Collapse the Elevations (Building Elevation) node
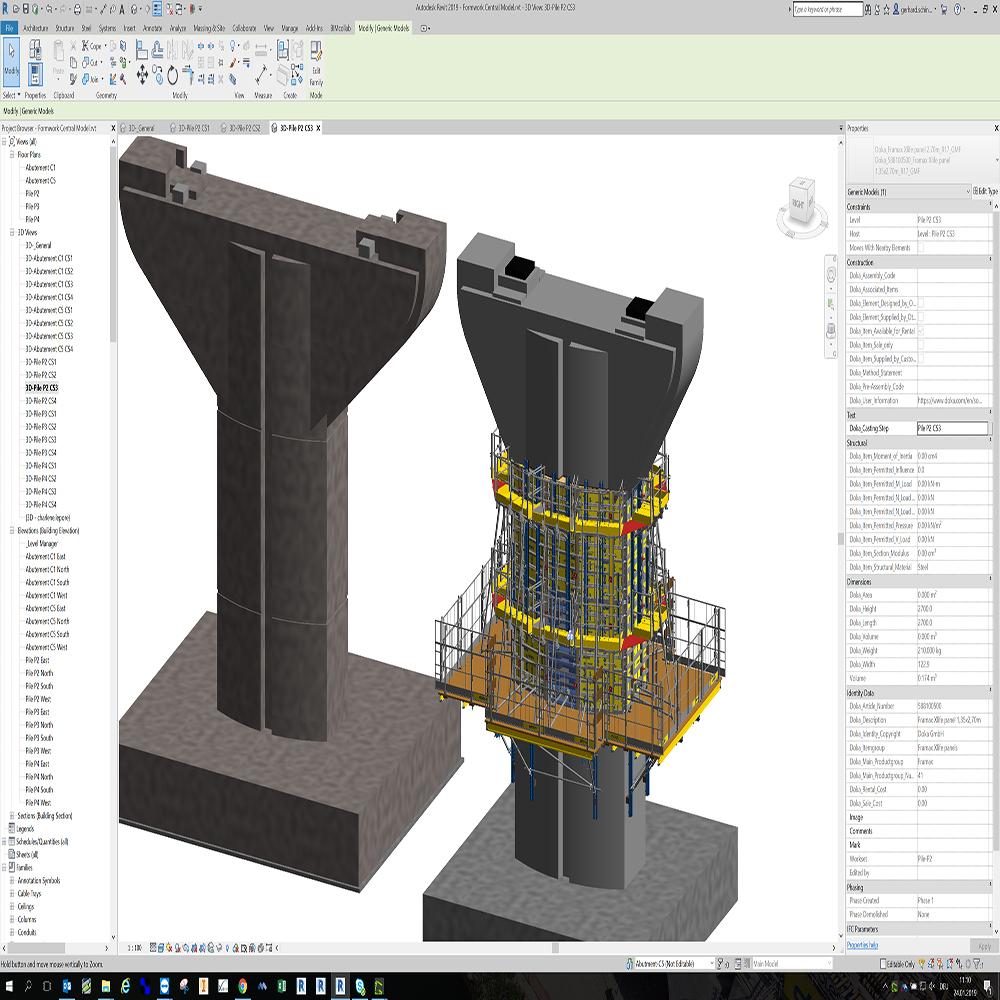Image resolution: width=1000 pixels, height=1000 pixels. tap(13, 531)
